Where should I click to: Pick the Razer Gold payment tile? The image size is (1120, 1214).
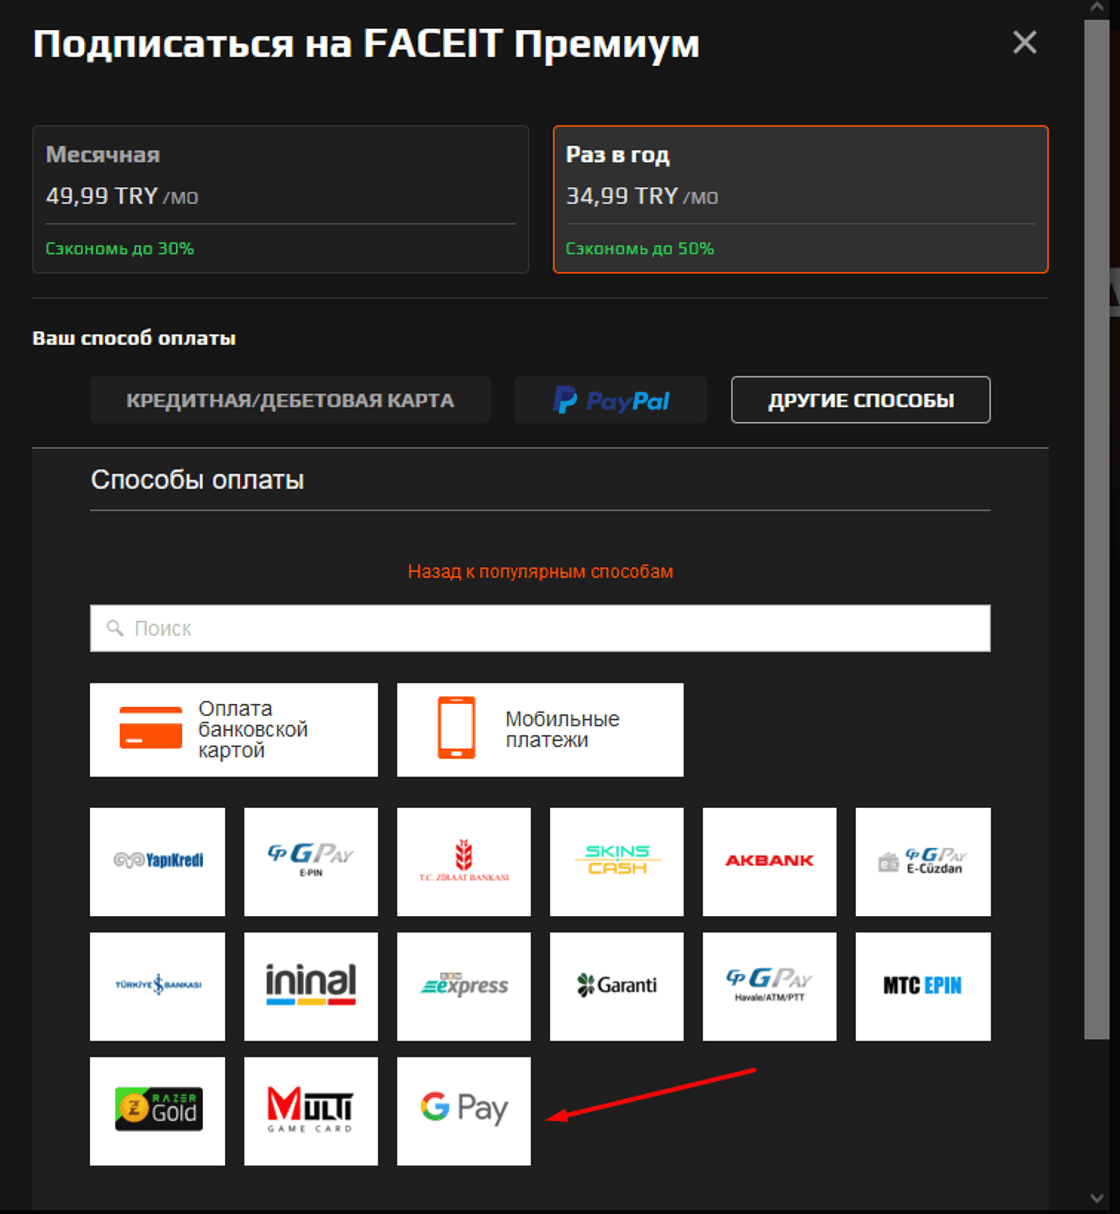click(157, 1111)
